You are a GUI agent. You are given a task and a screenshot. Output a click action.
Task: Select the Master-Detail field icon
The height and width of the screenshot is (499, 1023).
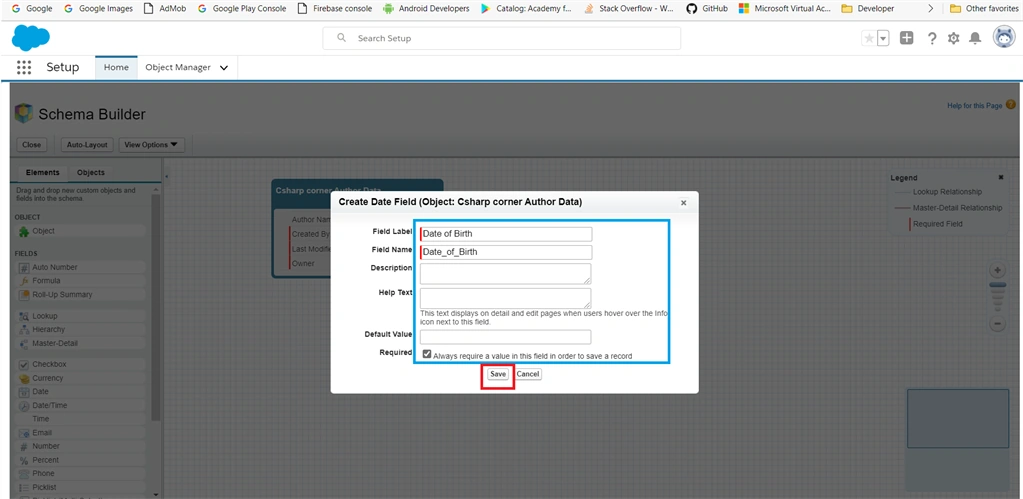(x=23, y=344)
